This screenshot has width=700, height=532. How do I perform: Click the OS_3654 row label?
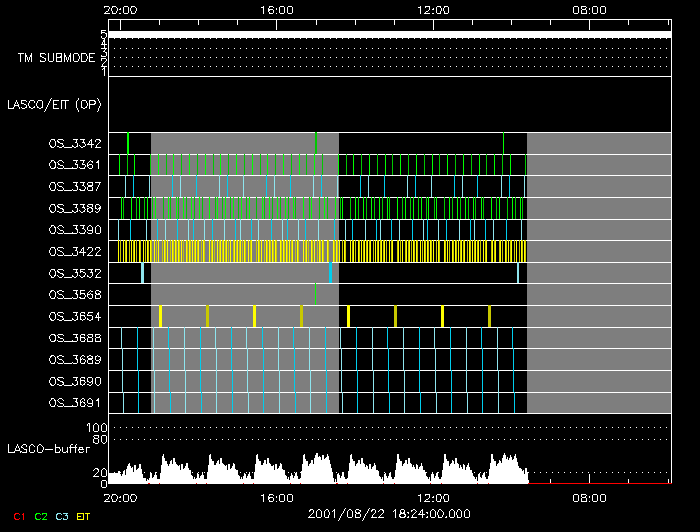(74, 316)
